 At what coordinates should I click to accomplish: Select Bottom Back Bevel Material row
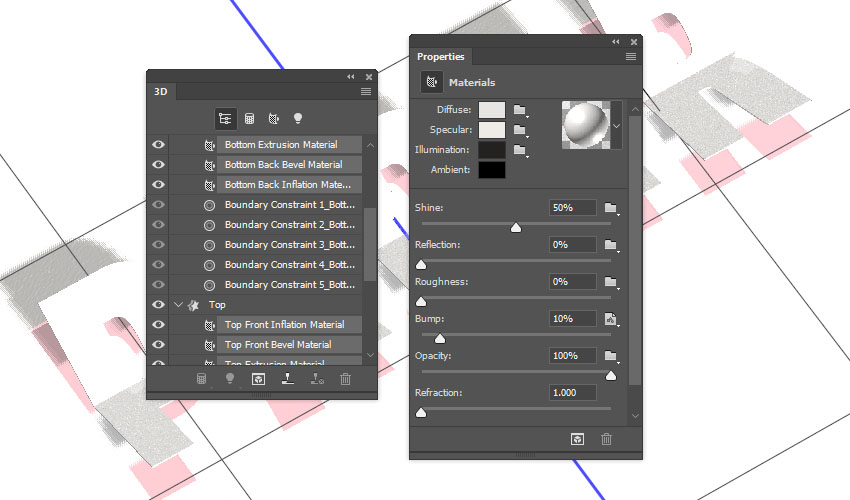[289, 165]
